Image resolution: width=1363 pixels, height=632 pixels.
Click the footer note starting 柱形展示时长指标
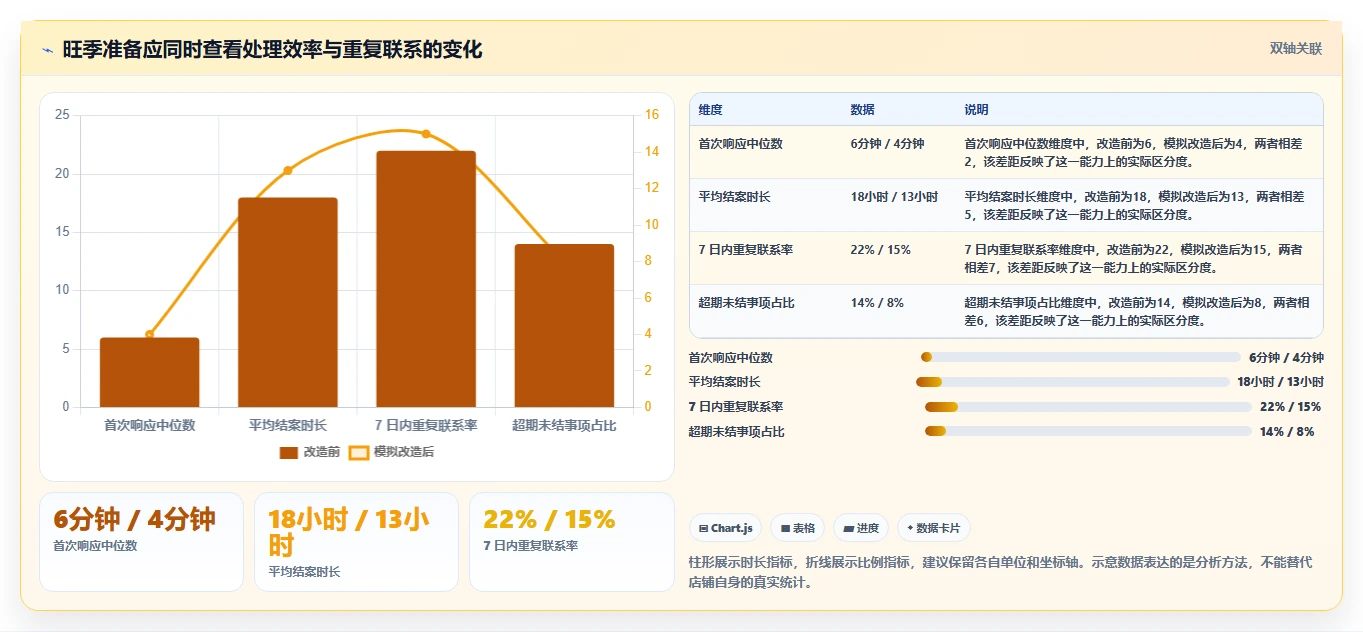point(1000,572)
